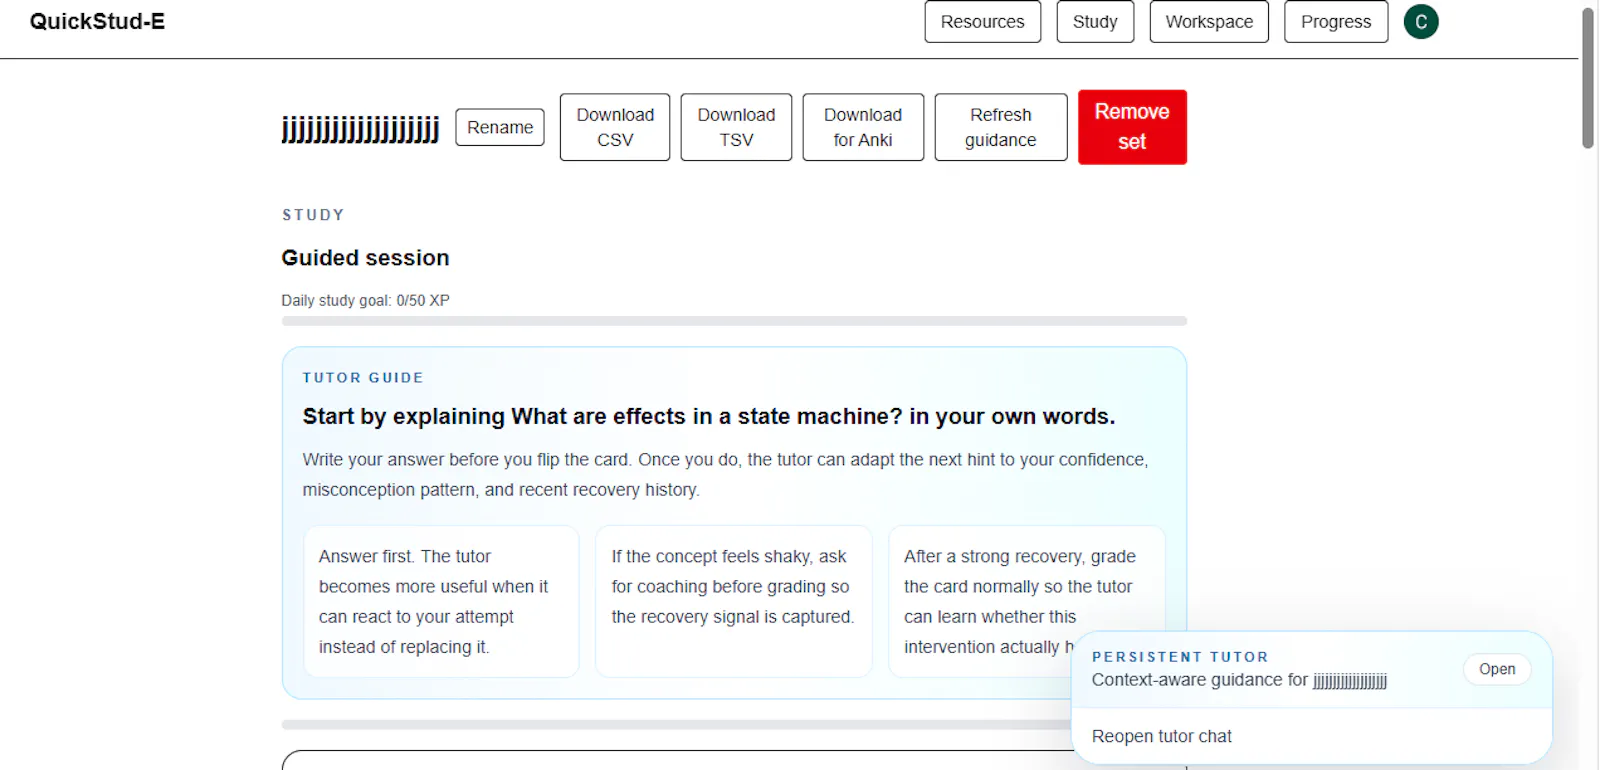Viewport: 1600px width, 770px height.
Task: Reopen tutor chat
Action: [1162, 736]
